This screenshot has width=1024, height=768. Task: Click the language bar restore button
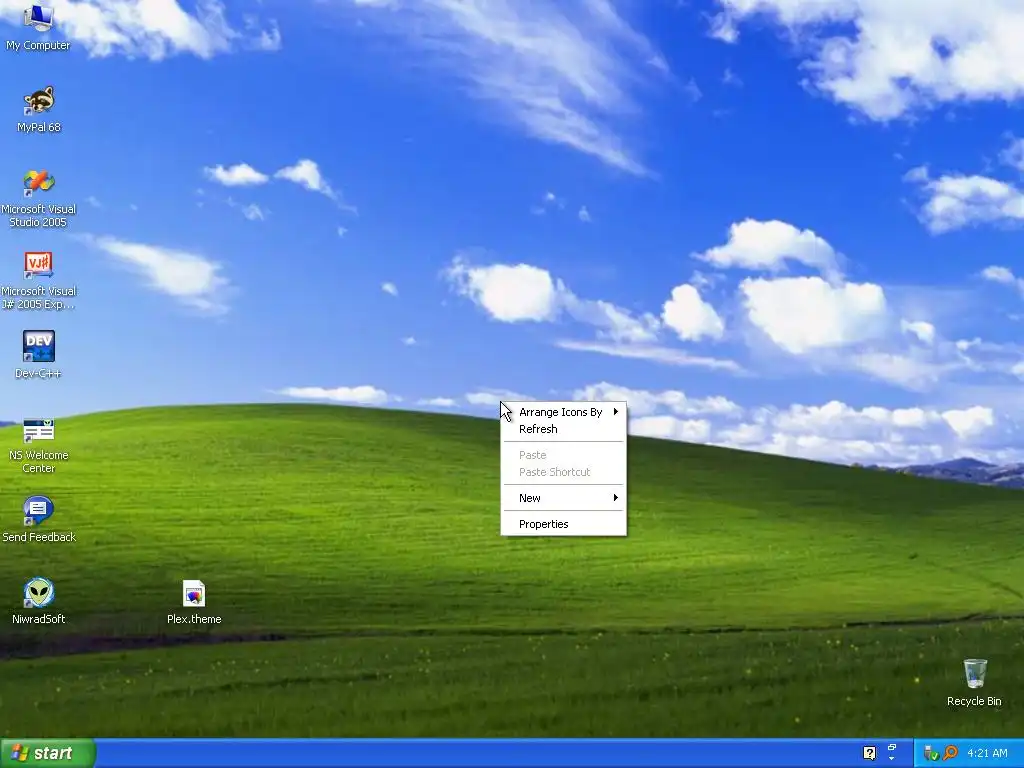(x=891, y=747)
